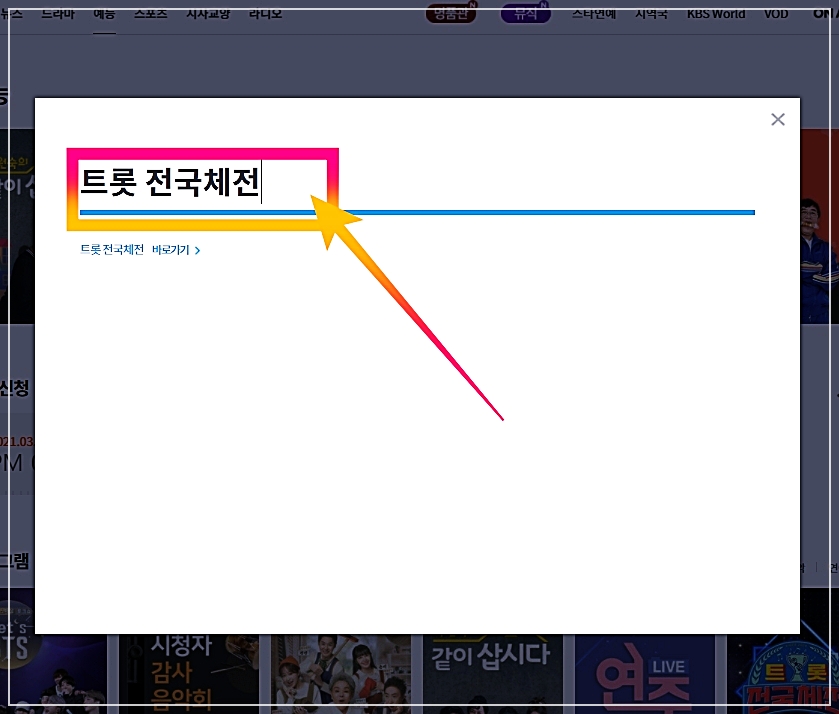Image resolution: width=839 pixels, height=714 pixels.
Task: Open the 트롯 전국체전 program thumbnail at bottom
Action: tap(782, 673)
